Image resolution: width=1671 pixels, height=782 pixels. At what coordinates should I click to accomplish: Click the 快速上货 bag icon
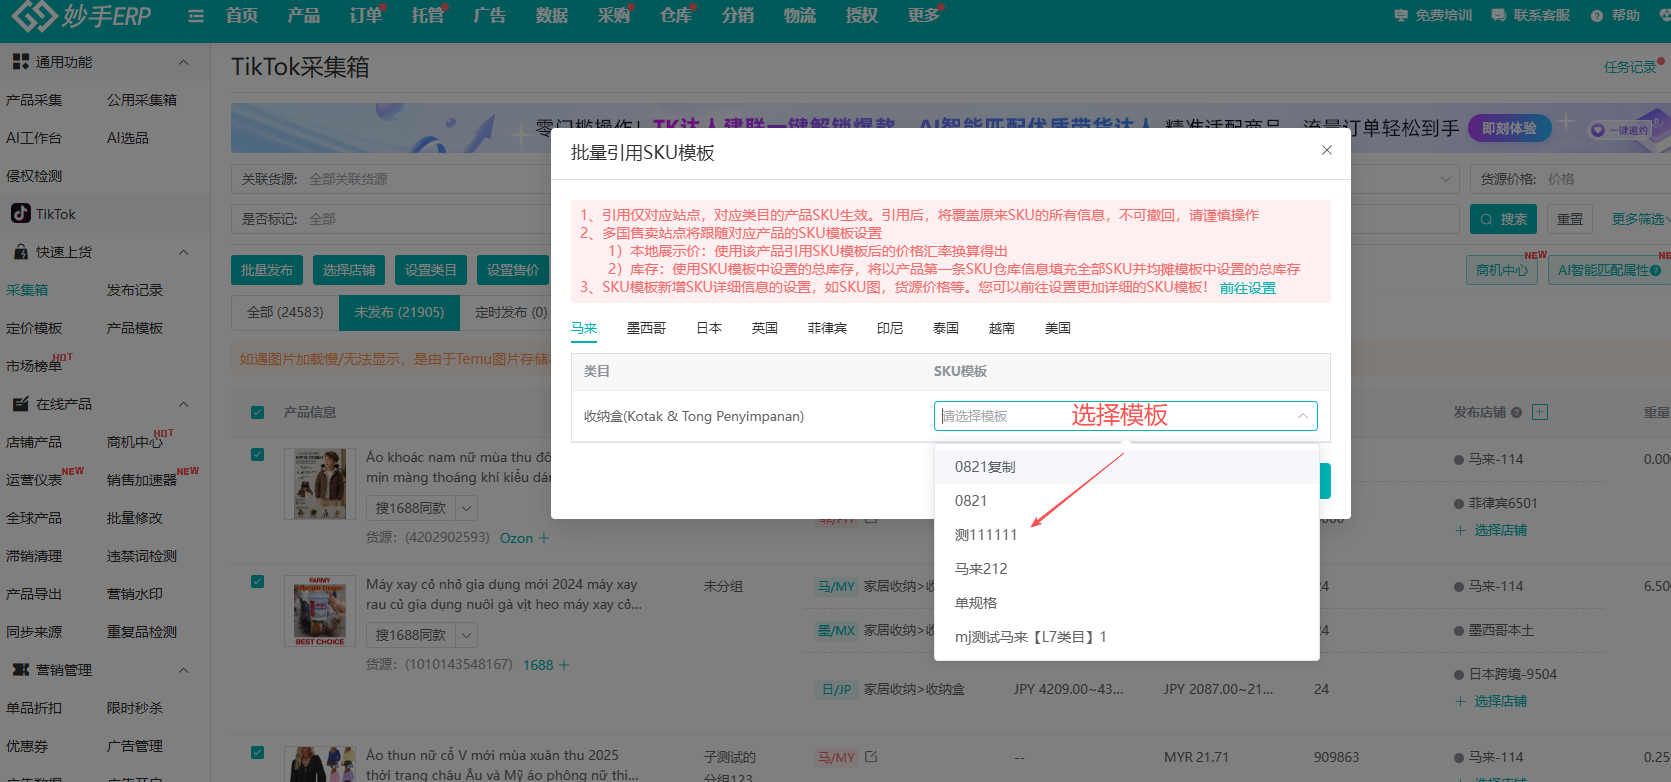click(x=21, y=252)
